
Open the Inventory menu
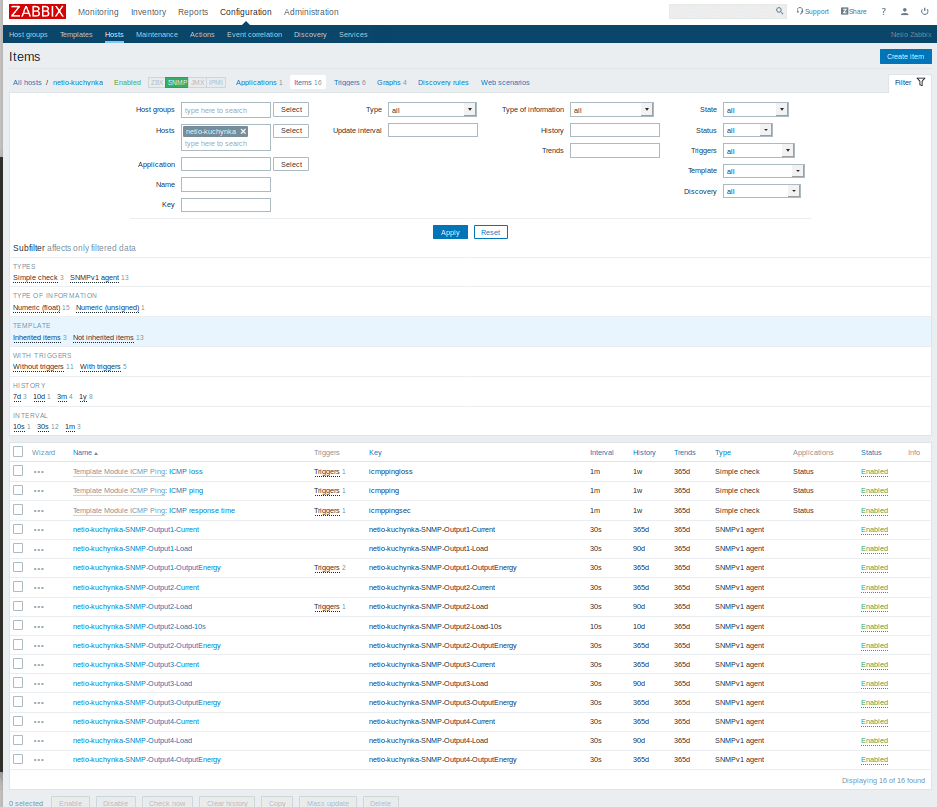point(148,12)
